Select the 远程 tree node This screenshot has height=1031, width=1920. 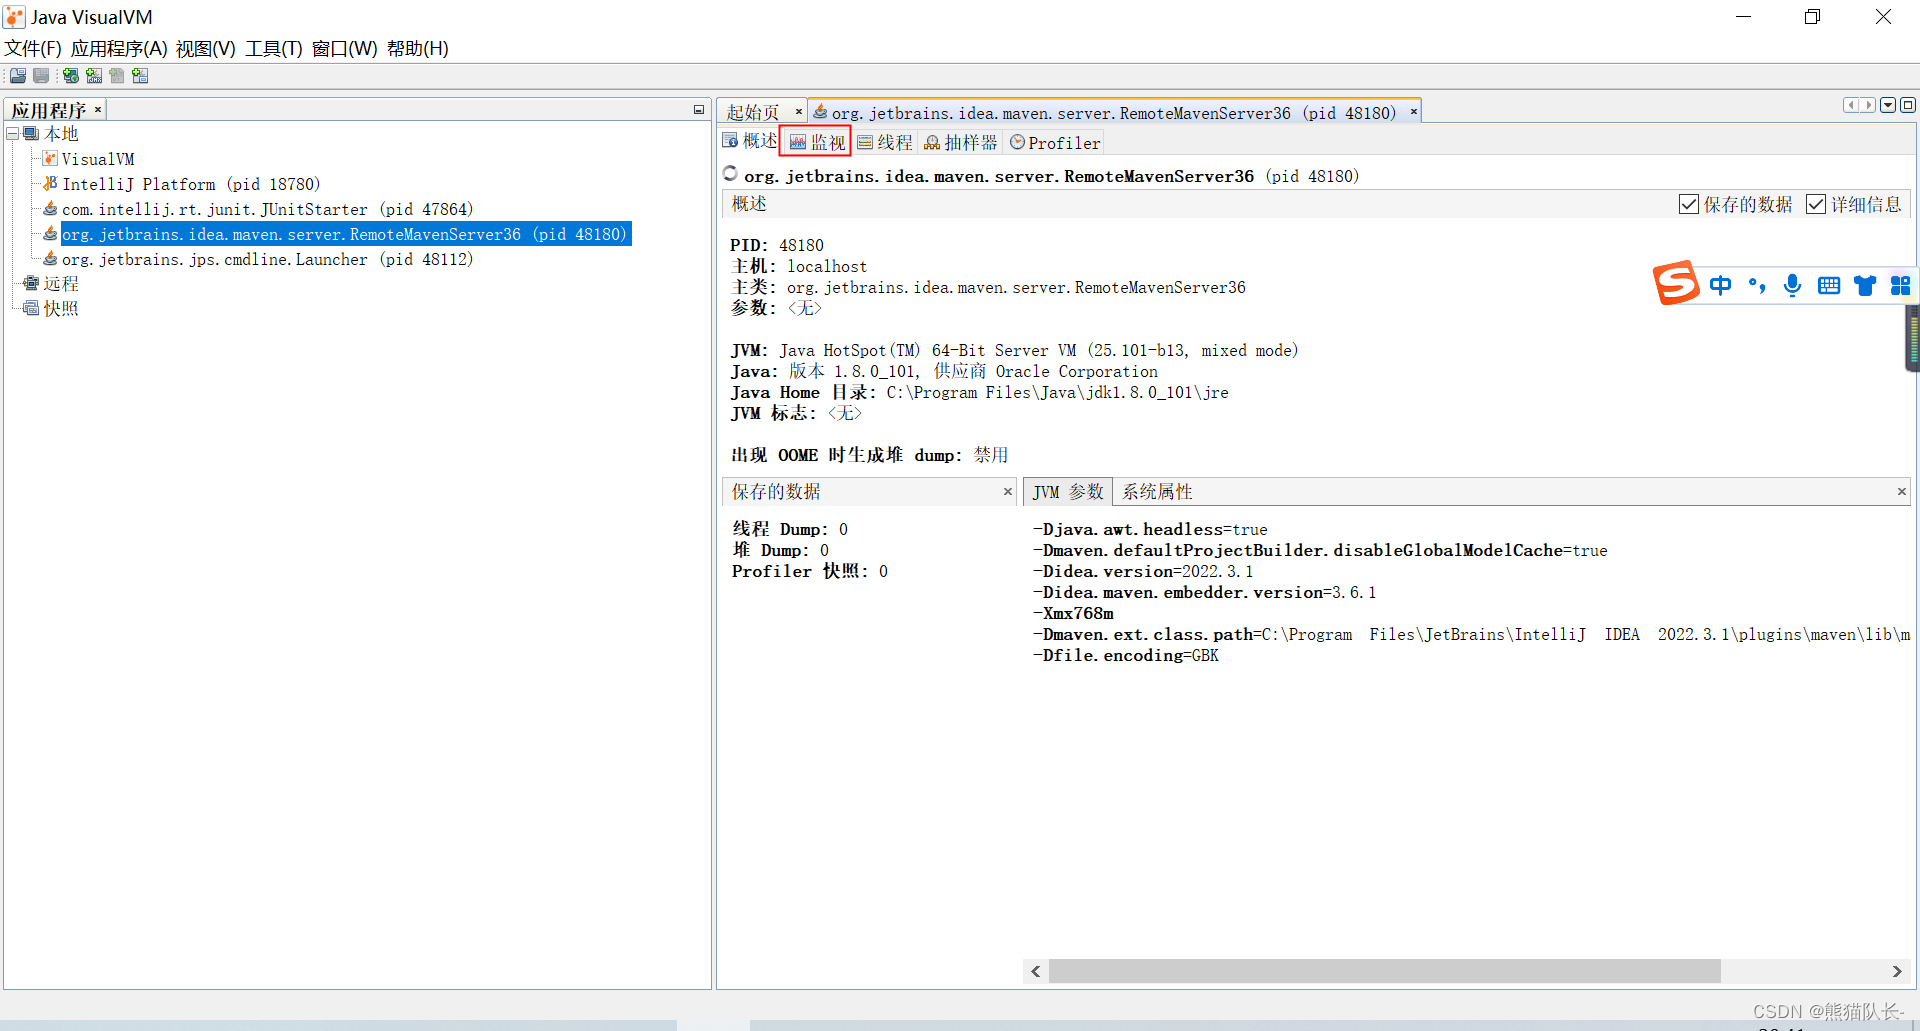click(61, 284)
